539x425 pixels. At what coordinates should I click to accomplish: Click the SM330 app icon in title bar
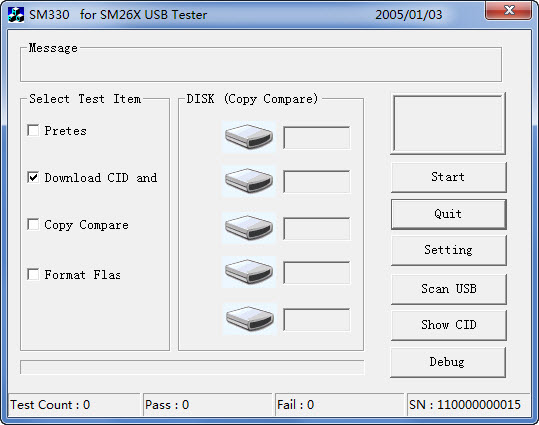[16, 14]
